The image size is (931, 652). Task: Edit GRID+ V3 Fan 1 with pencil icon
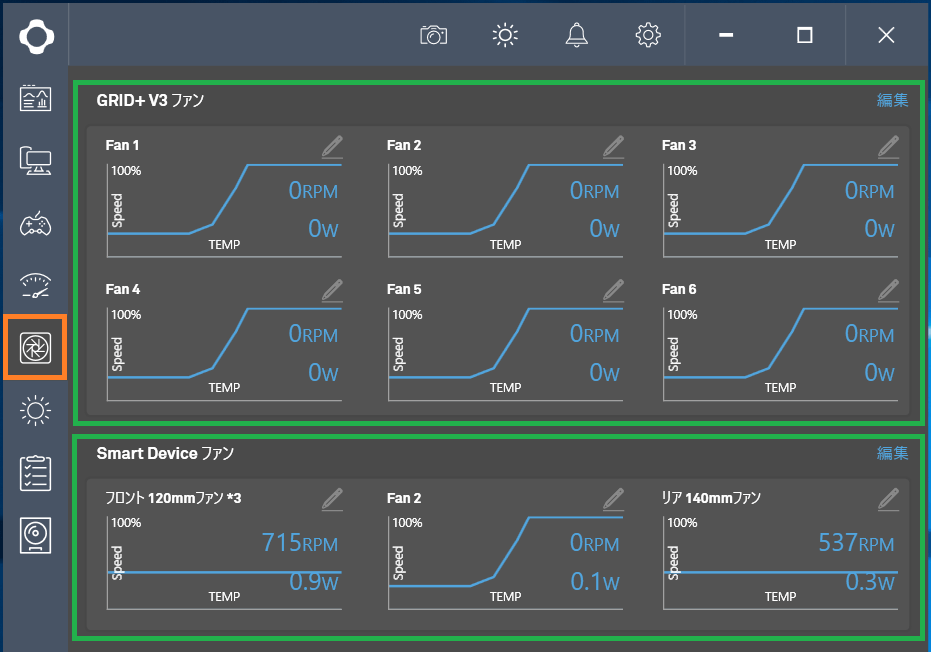tap(332, 147)
